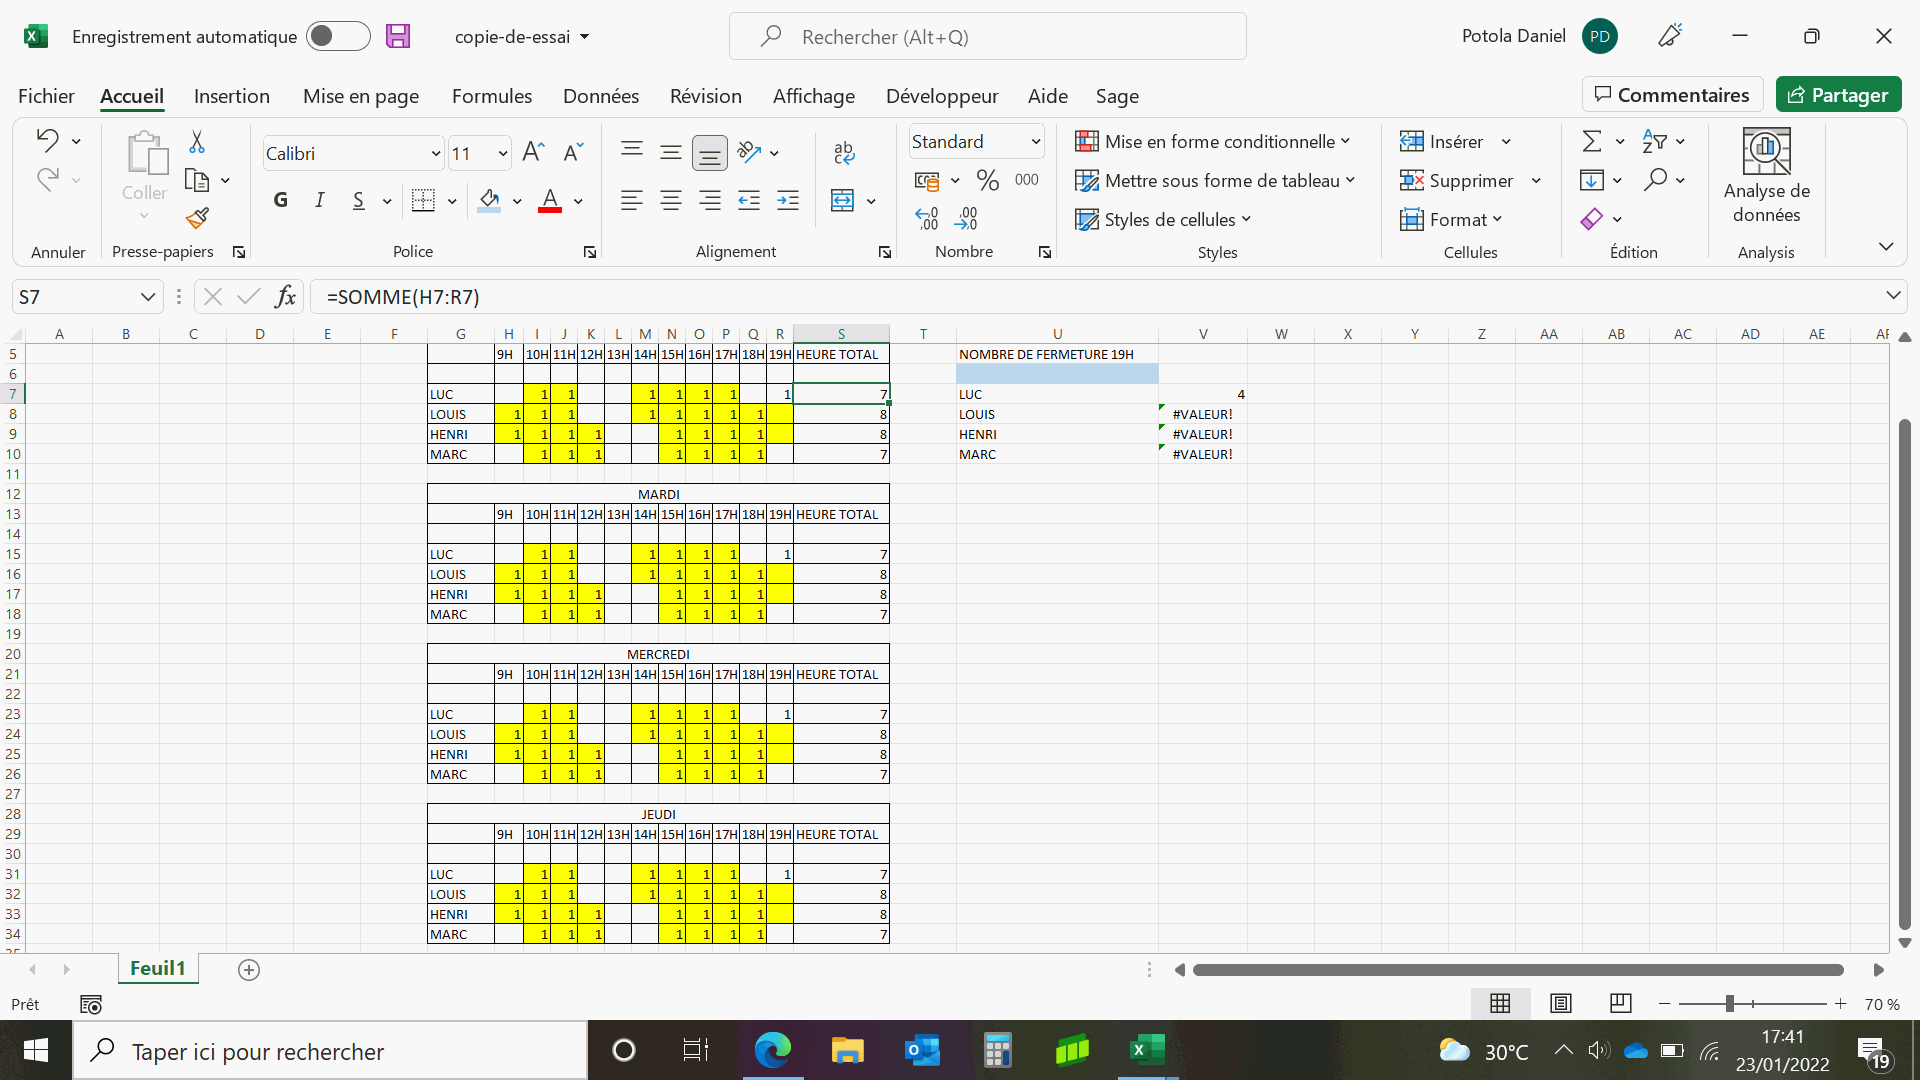Toggle Enregistrement automatique switch

[x=338, y=37]
